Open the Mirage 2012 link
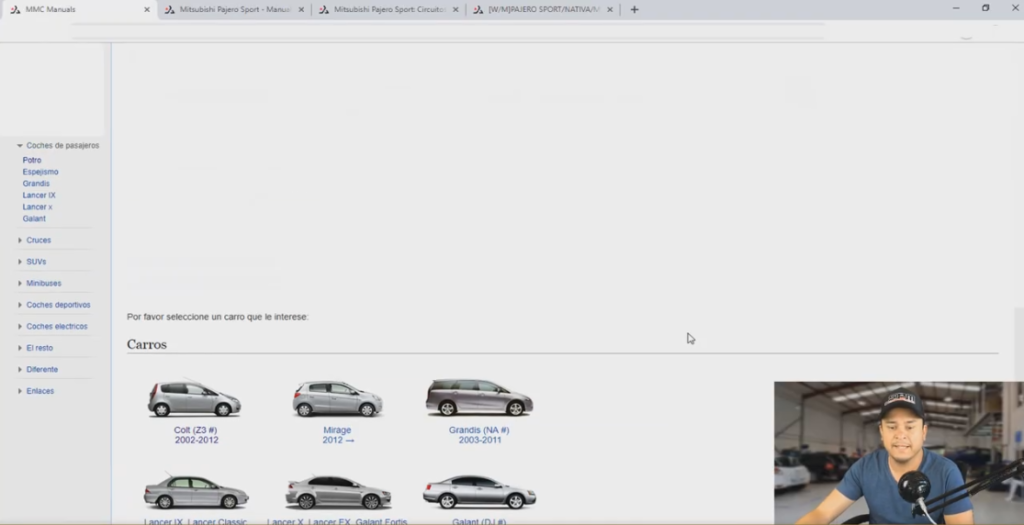Screen dimensions: 1024x525 pyautogui.click(x=338, y=435)
